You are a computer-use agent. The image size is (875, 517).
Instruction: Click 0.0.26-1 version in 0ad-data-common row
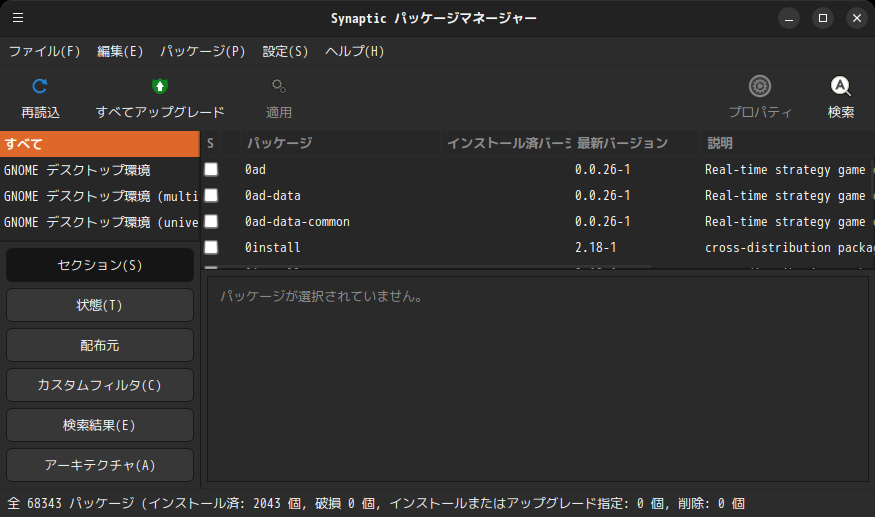point(603,222)
